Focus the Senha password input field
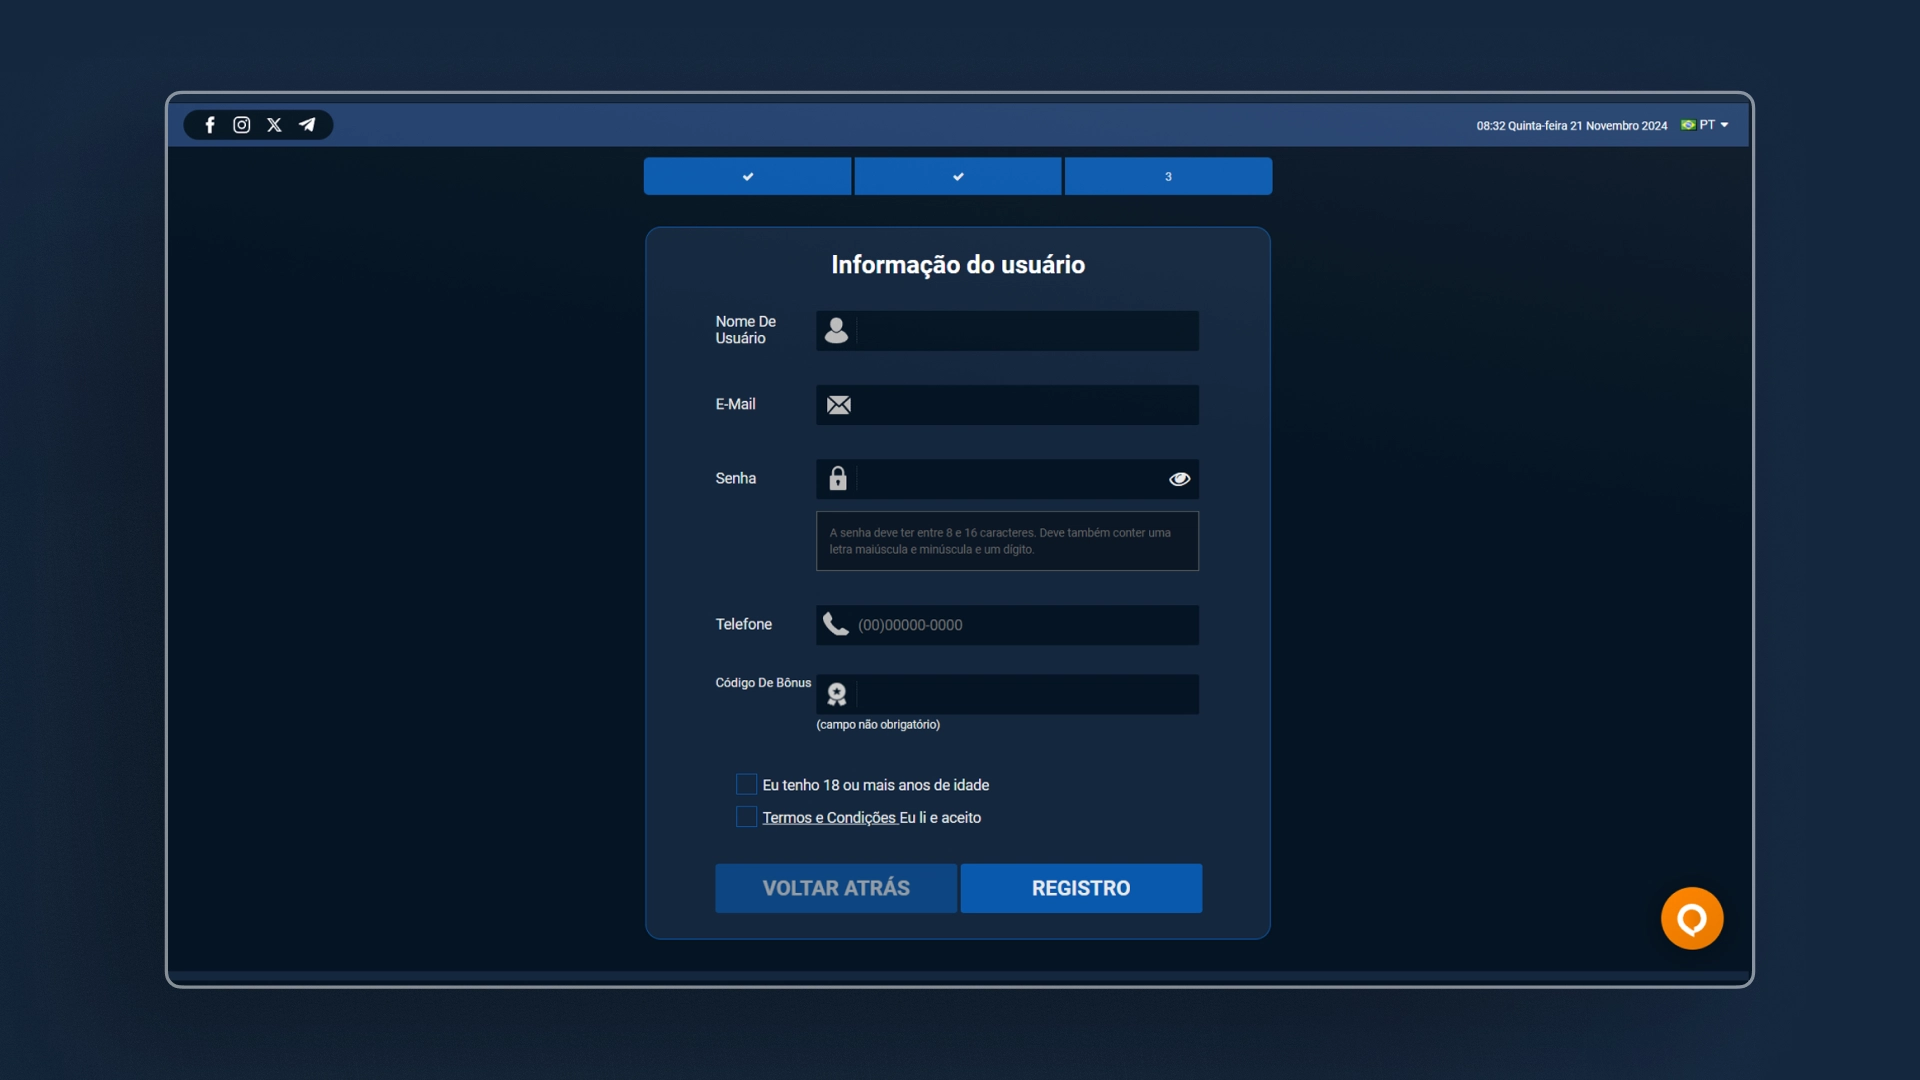Viewport: 1920px width, 1080px height. (x=1007, y=479)
